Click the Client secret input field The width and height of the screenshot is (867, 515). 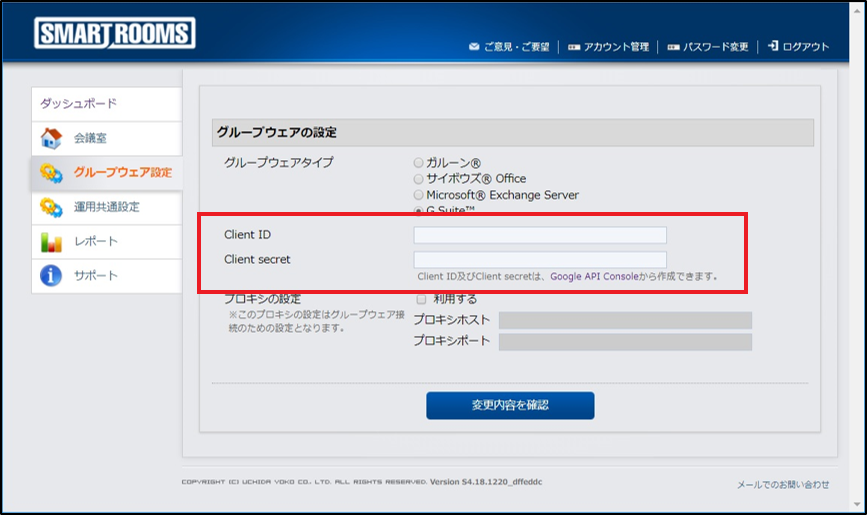coord(540,259)
